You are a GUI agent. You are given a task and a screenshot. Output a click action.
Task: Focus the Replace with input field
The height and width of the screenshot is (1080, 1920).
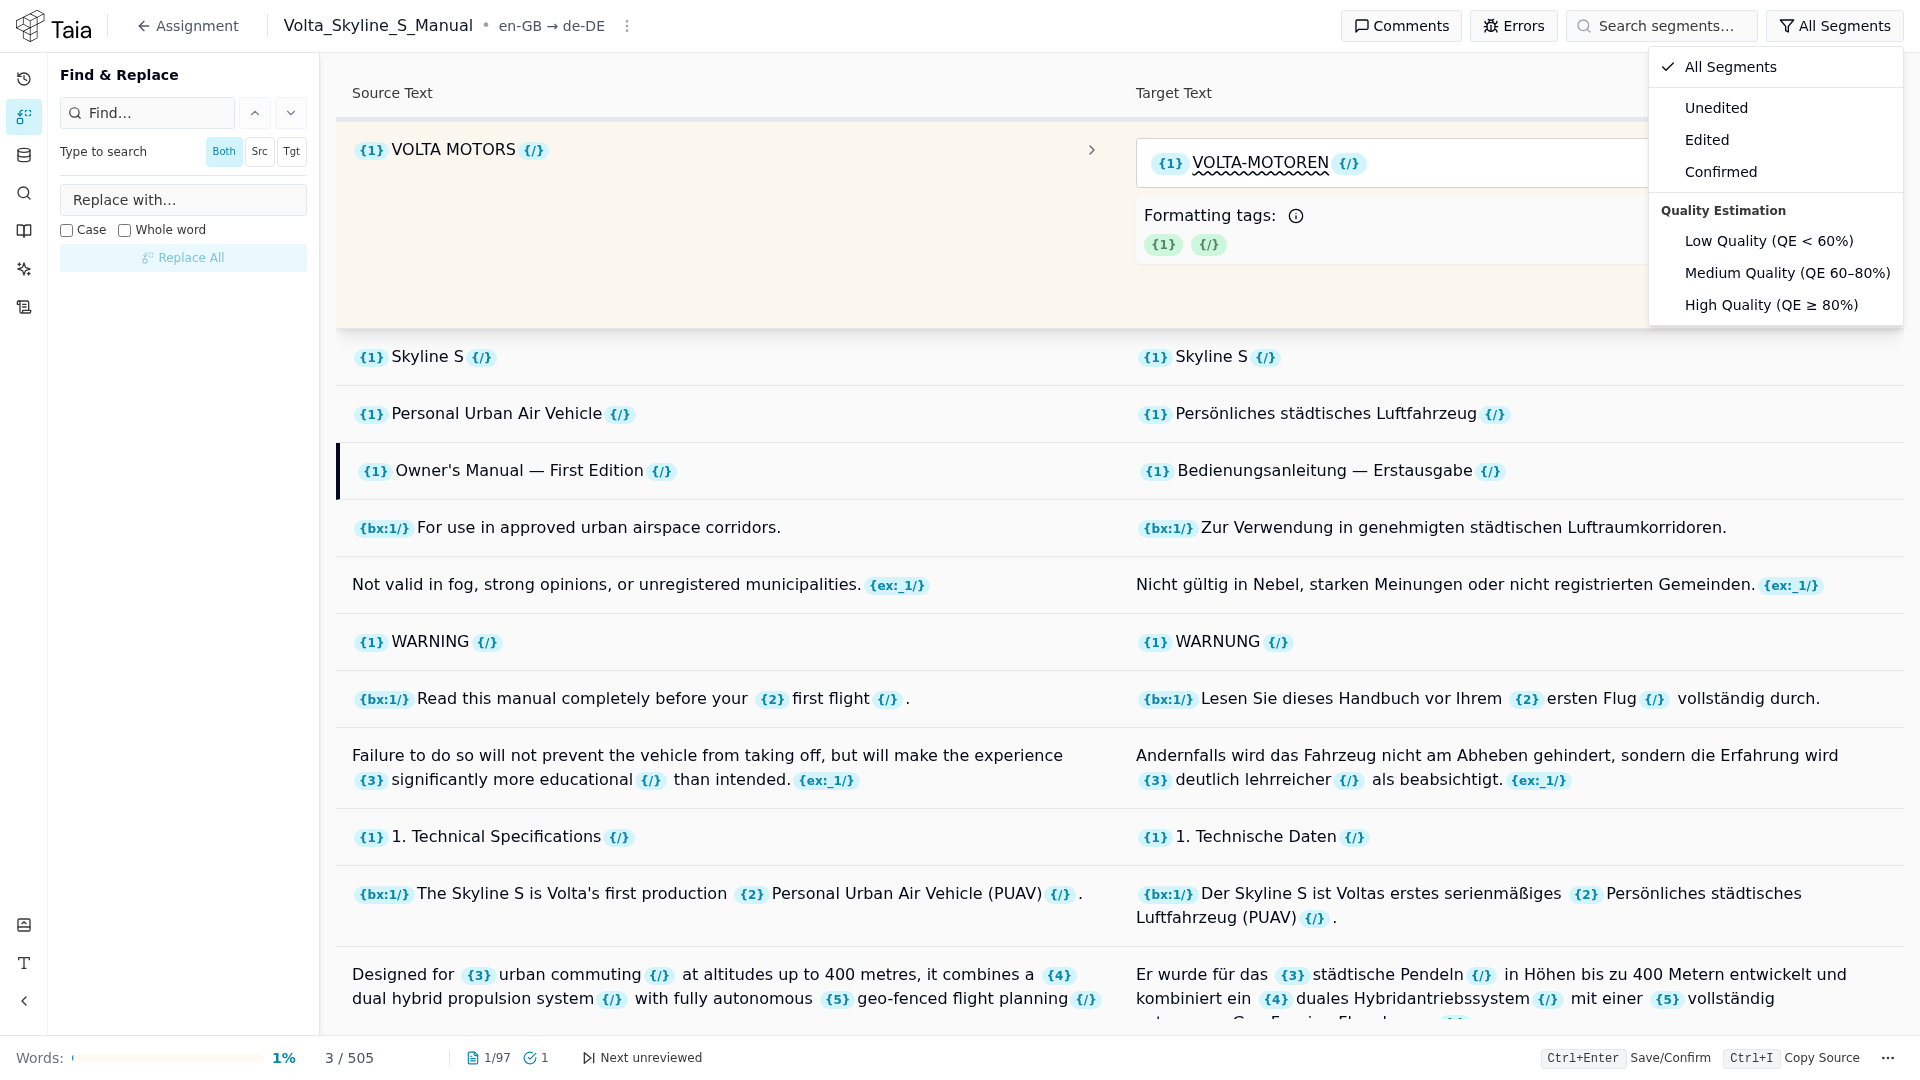click(183, 200)
